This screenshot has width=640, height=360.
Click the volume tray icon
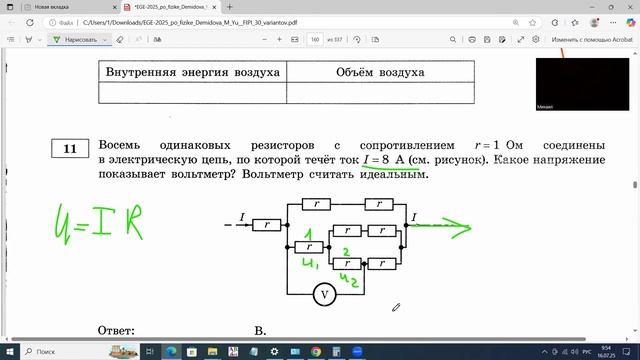pyautogui.click(x=574, y=351)
